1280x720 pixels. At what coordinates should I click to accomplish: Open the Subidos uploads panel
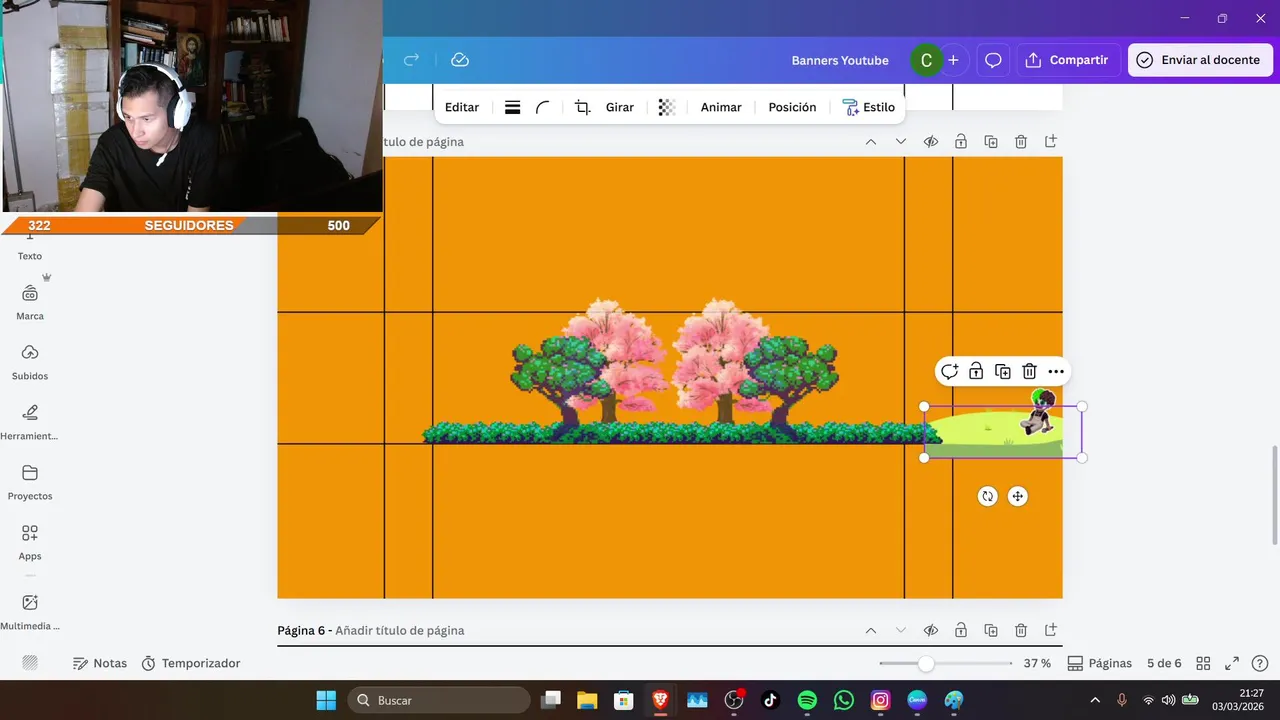pos(30,363)
